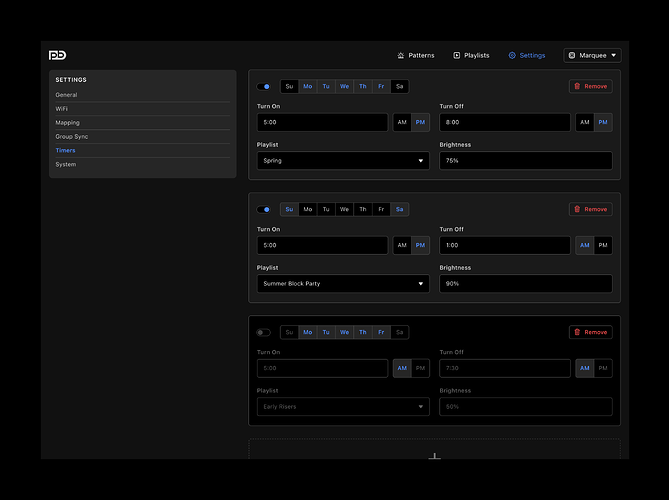
Task: Open the Playlists tab
Action: 471,55
